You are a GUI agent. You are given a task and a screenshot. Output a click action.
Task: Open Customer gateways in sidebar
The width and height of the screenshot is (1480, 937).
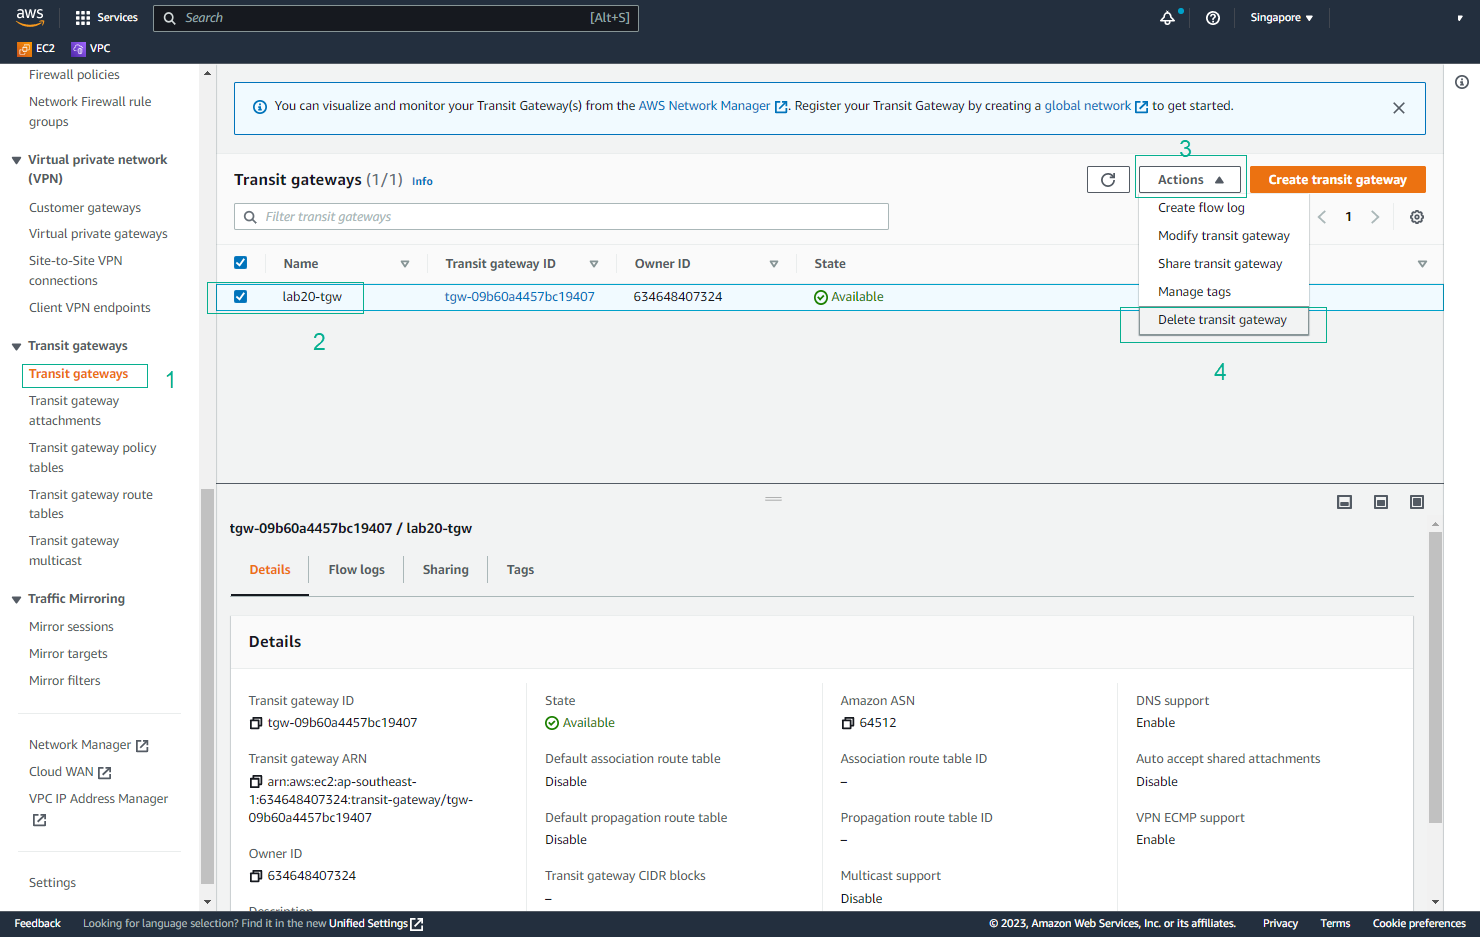tap(85, 208)
